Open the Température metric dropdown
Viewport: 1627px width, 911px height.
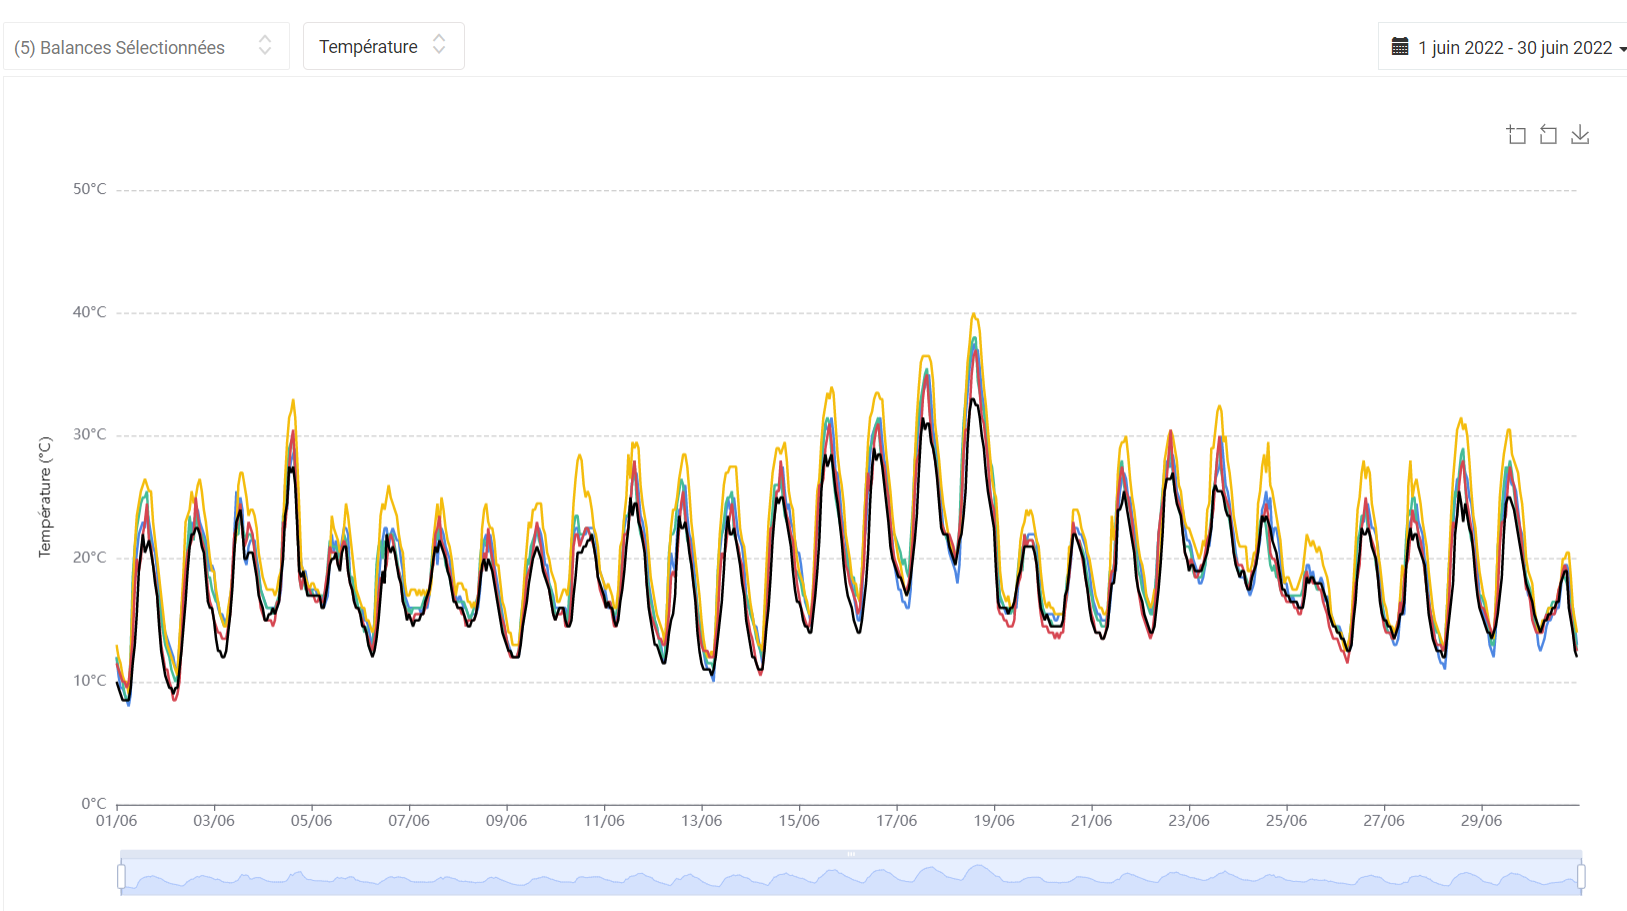(x=384, y=46)
